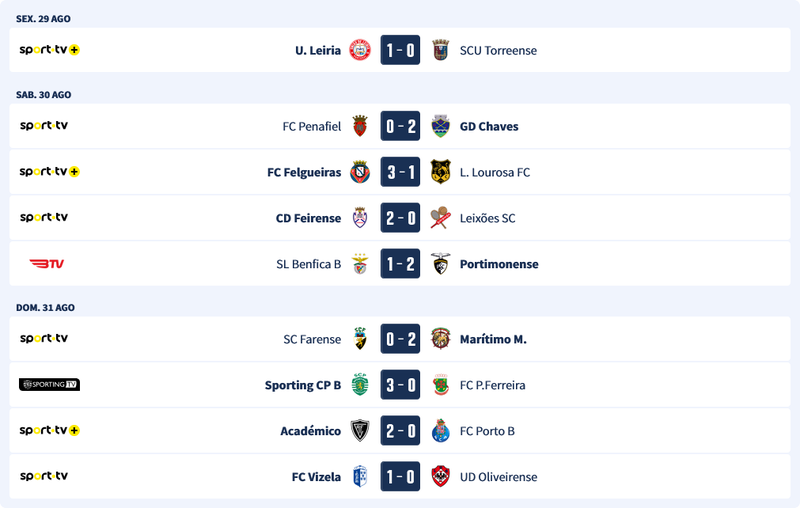Select the Sporting CP B crest

click(360, 385)
